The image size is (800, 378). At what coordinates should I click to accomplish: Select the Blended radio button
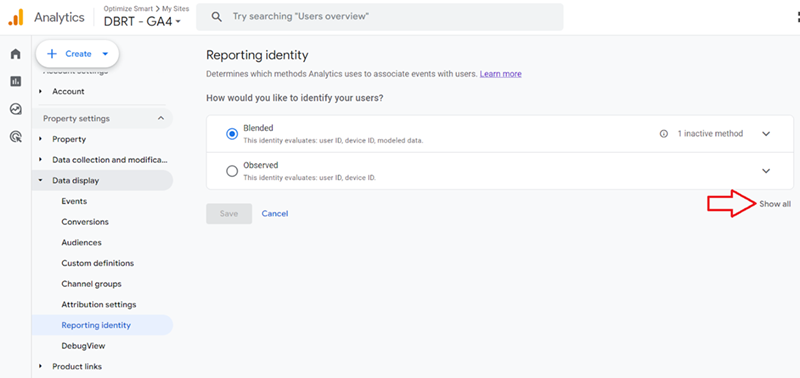click(232, 134)
